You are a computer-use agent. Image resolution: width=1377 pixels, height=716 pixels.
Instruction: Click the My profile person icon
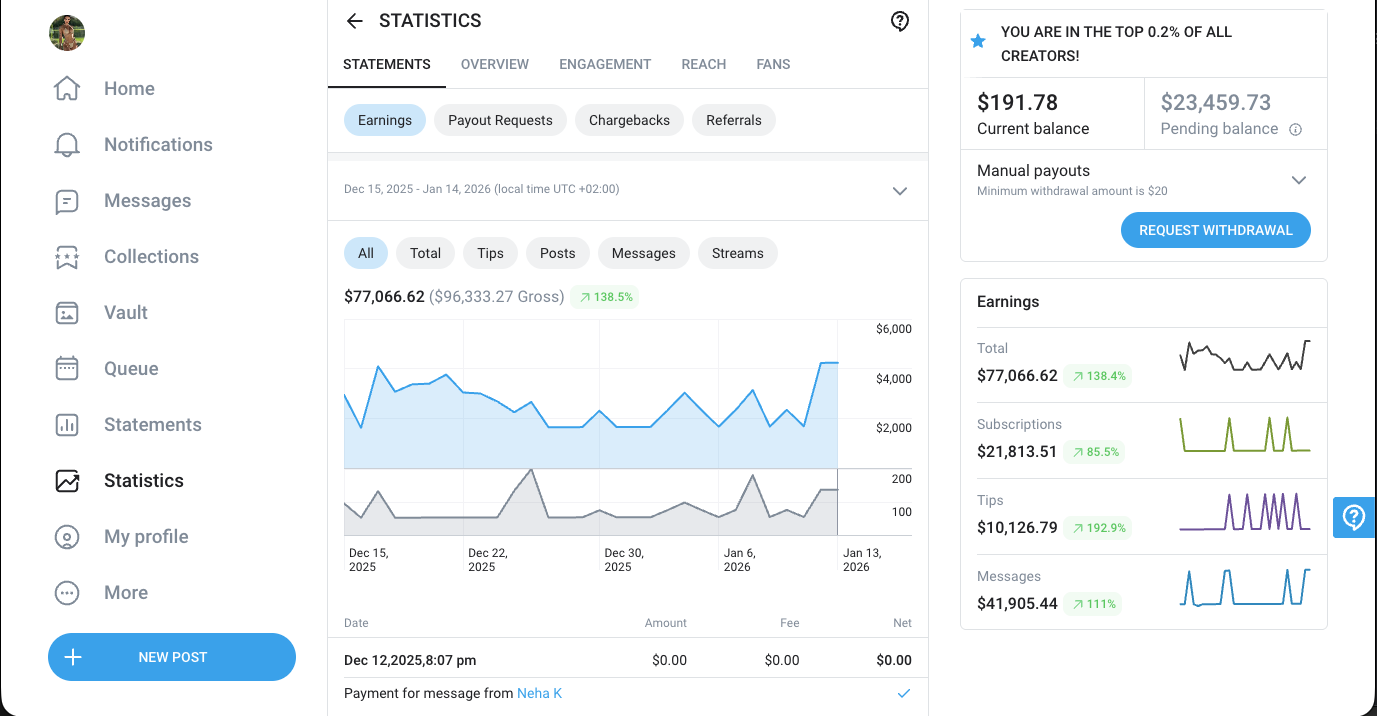67,536
